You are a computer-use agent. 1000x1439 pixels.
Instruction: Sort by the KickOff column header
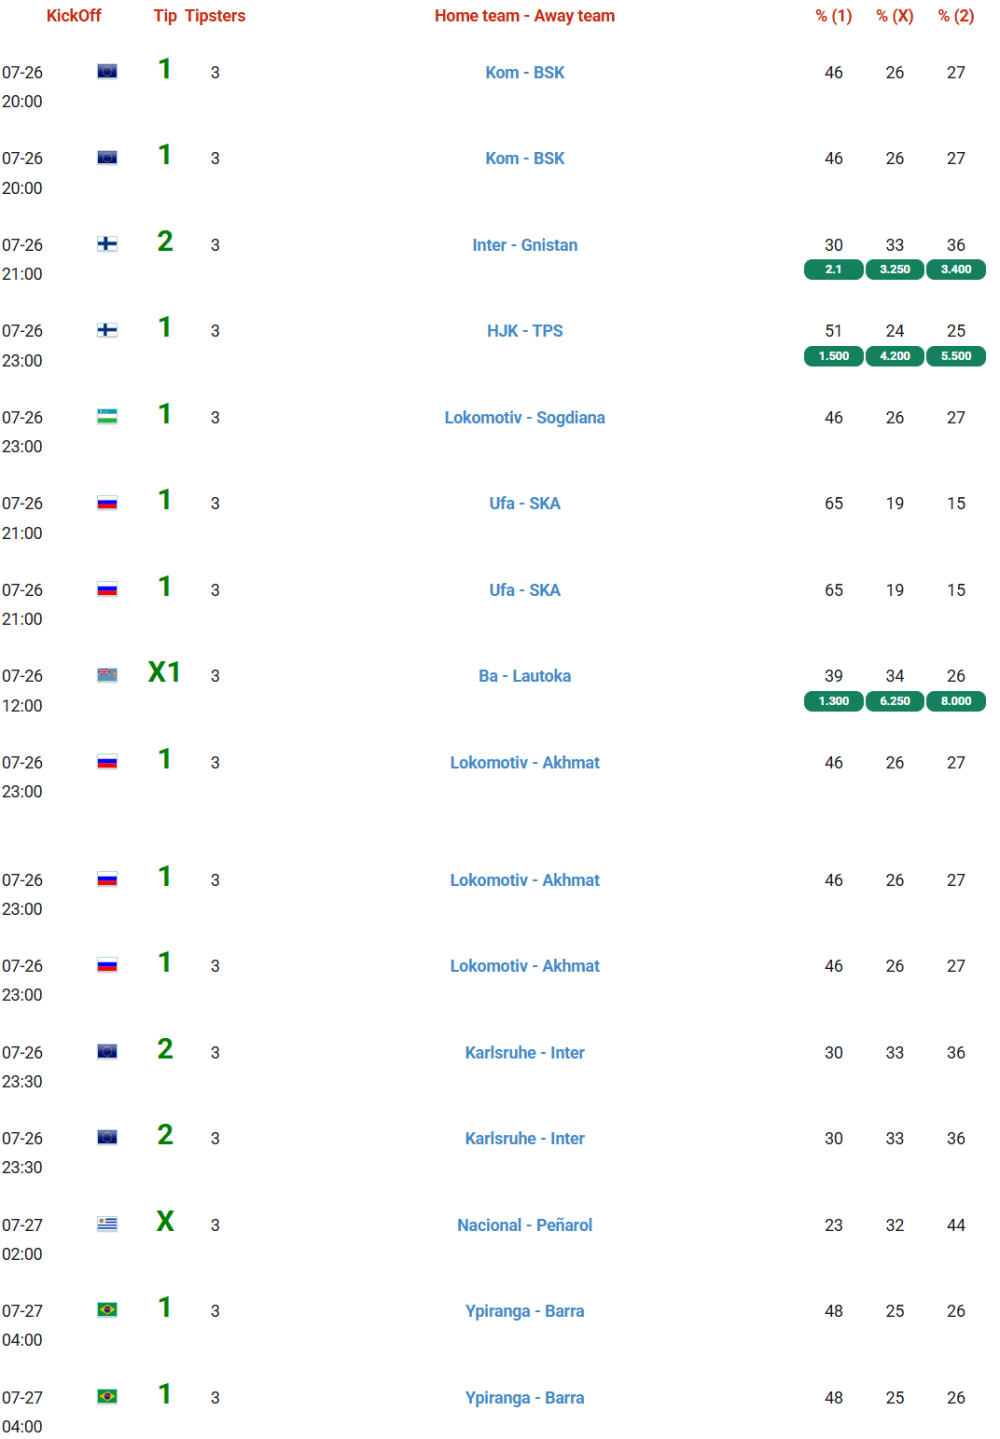[x=74, y=16]
